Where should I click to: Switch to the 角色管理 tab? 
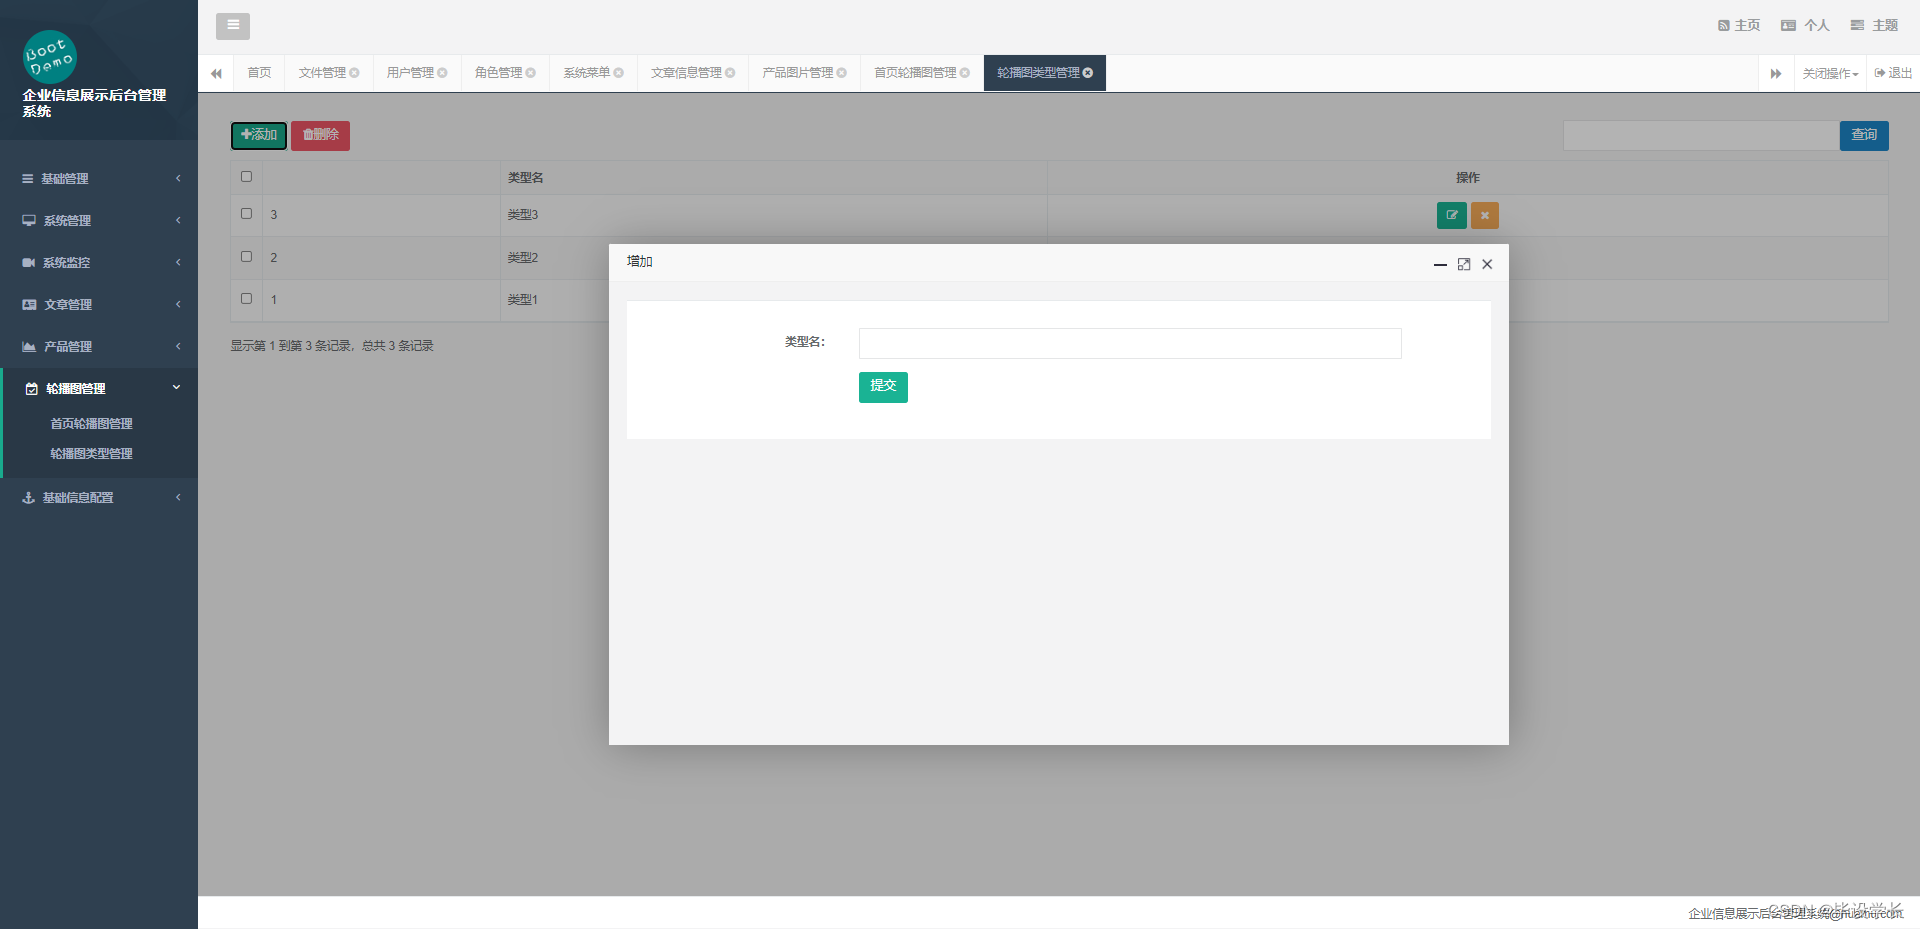pyautogui.click(x=498, y=73)
